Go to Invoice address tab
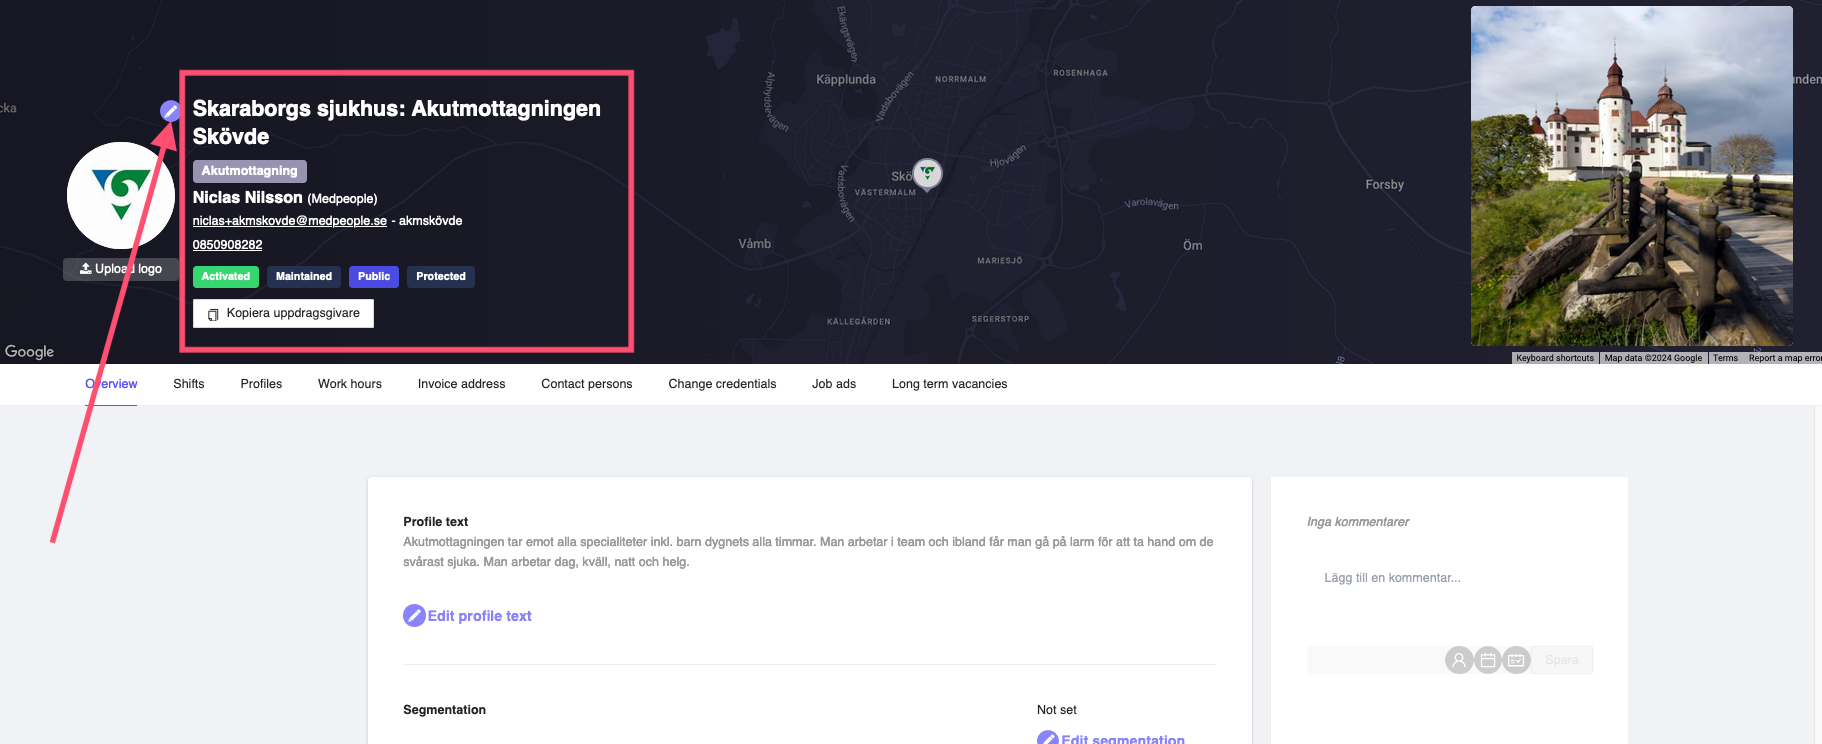 (x=462, y=384)
